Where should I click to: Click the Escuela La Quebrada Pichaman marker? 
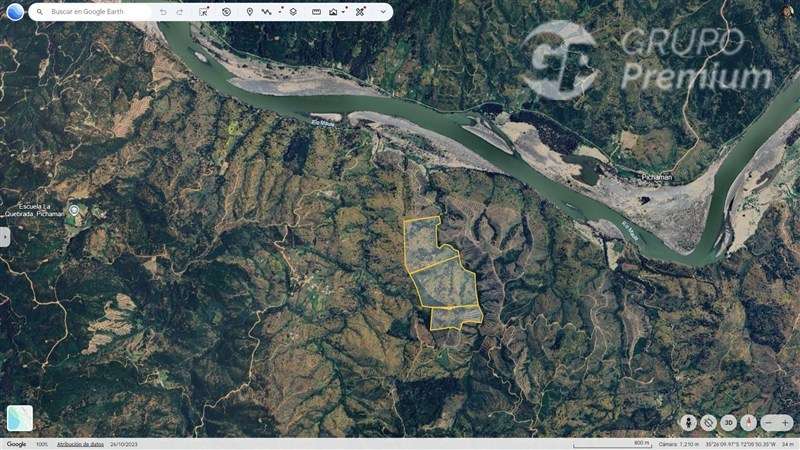[74, 210]
